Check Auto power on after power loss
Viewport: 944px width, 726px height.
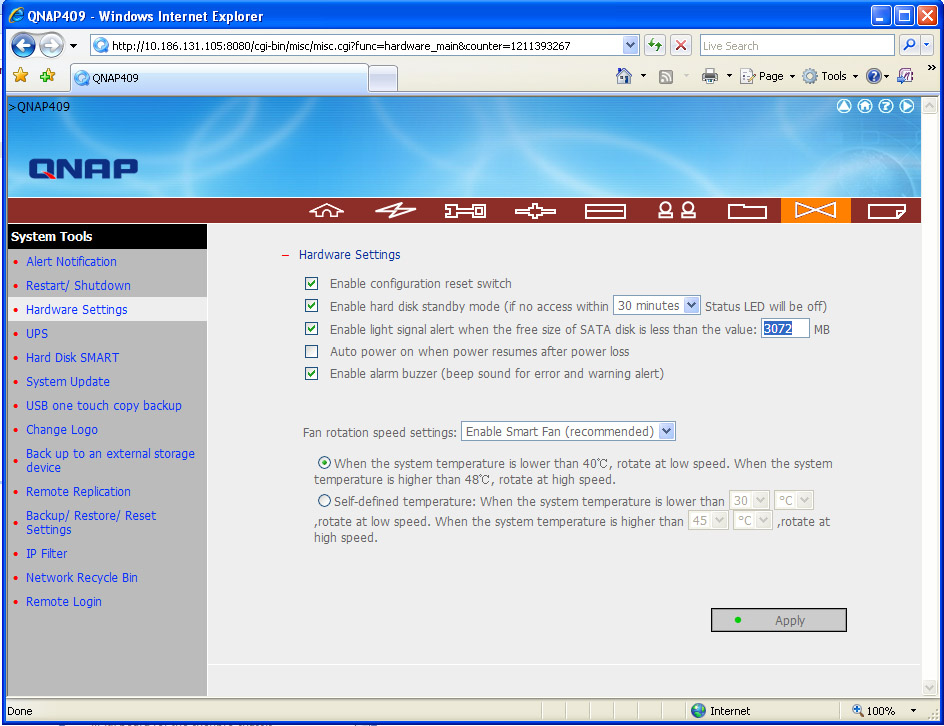click(x=311, y=351)
